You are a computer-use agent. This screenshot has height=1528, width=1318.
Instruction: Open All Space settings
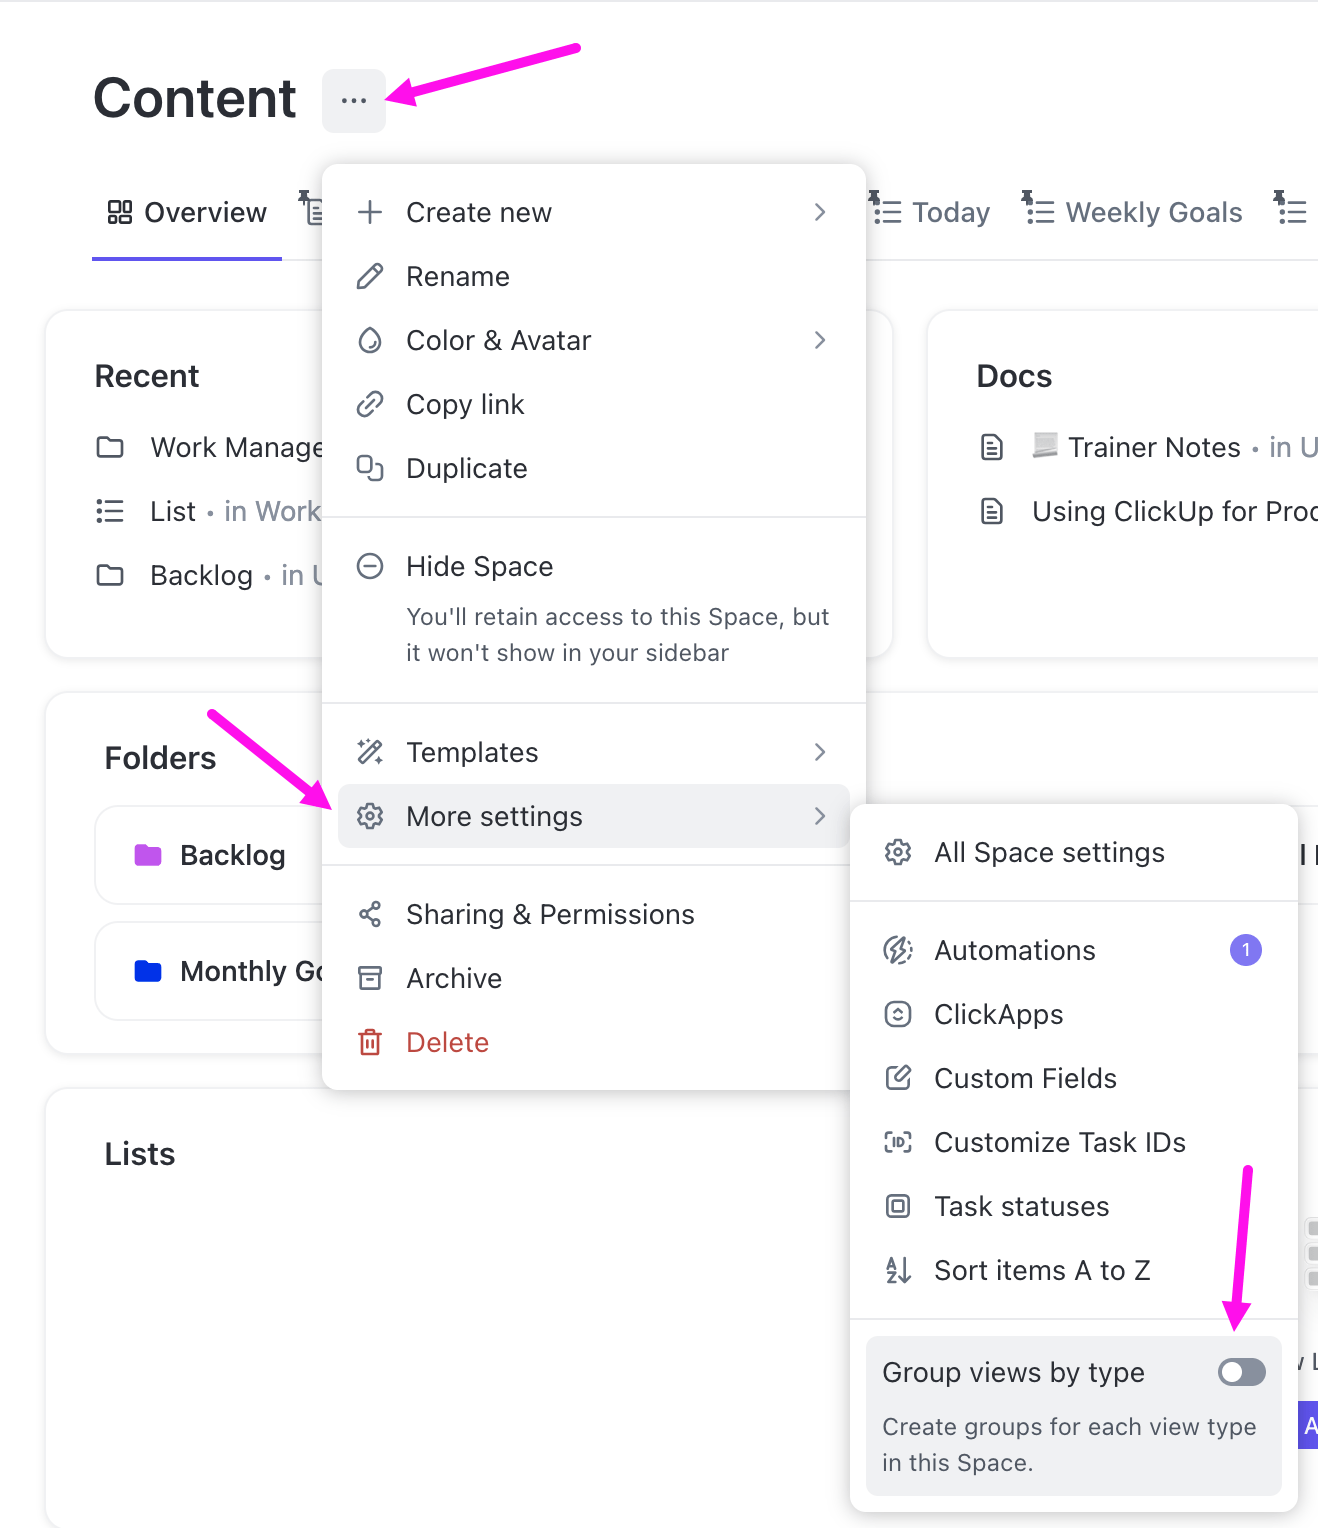(1048, 852)
